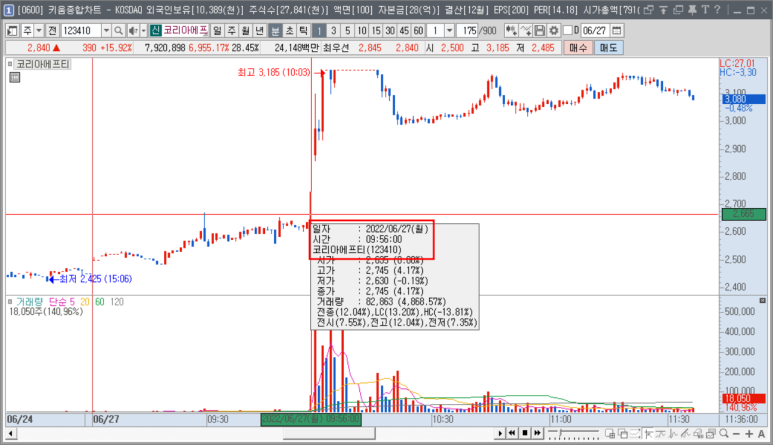Select the 30-minute interval tab
The image size is (773, 445).
pos(390,31)
